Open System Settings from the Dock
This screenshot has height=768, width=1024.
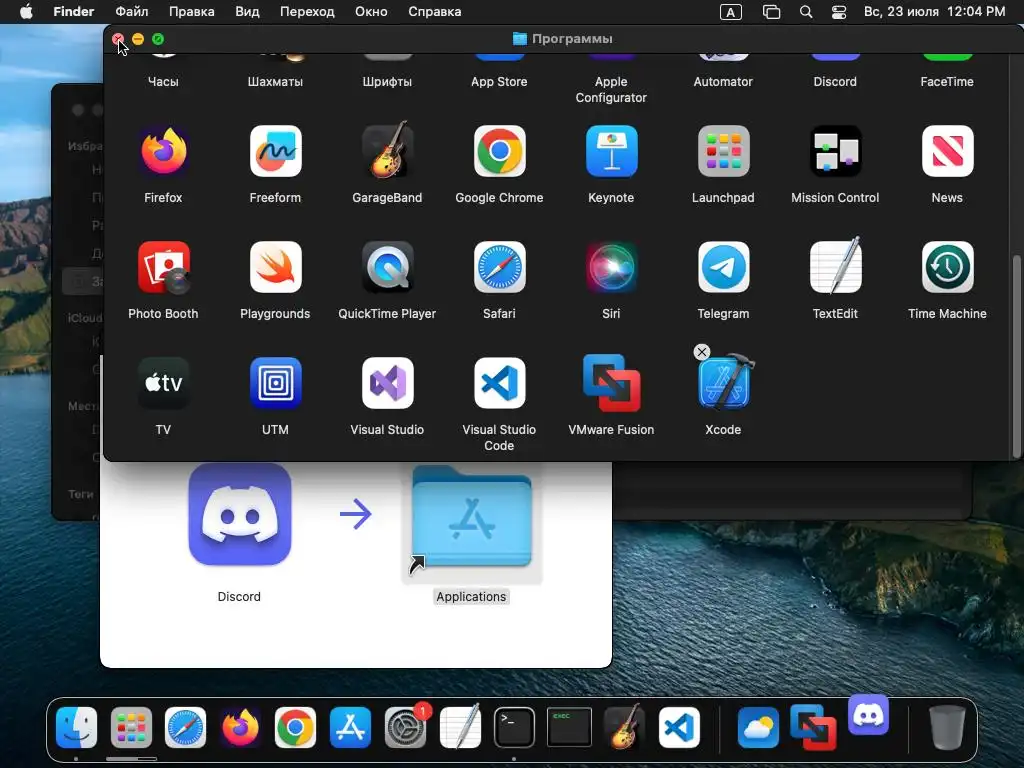click(x=406, y=728)
